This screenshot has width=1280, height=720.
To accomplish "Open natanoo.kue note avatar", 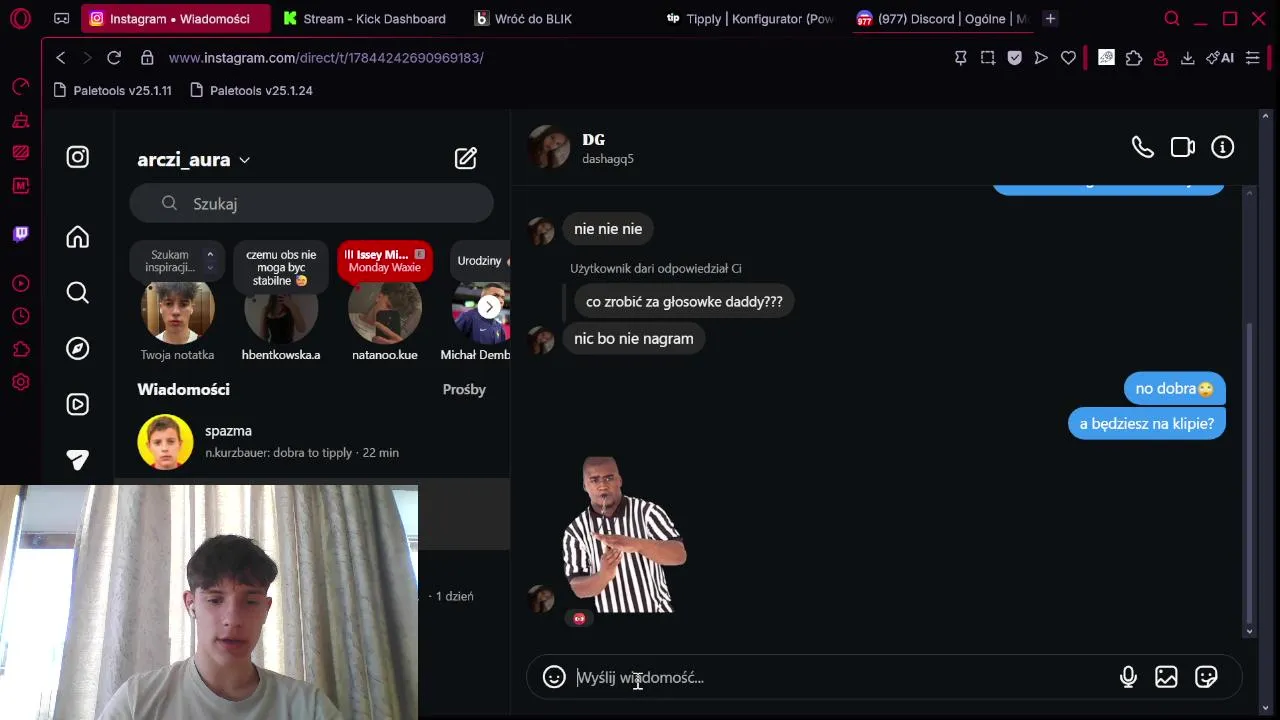I will point(385,312).
